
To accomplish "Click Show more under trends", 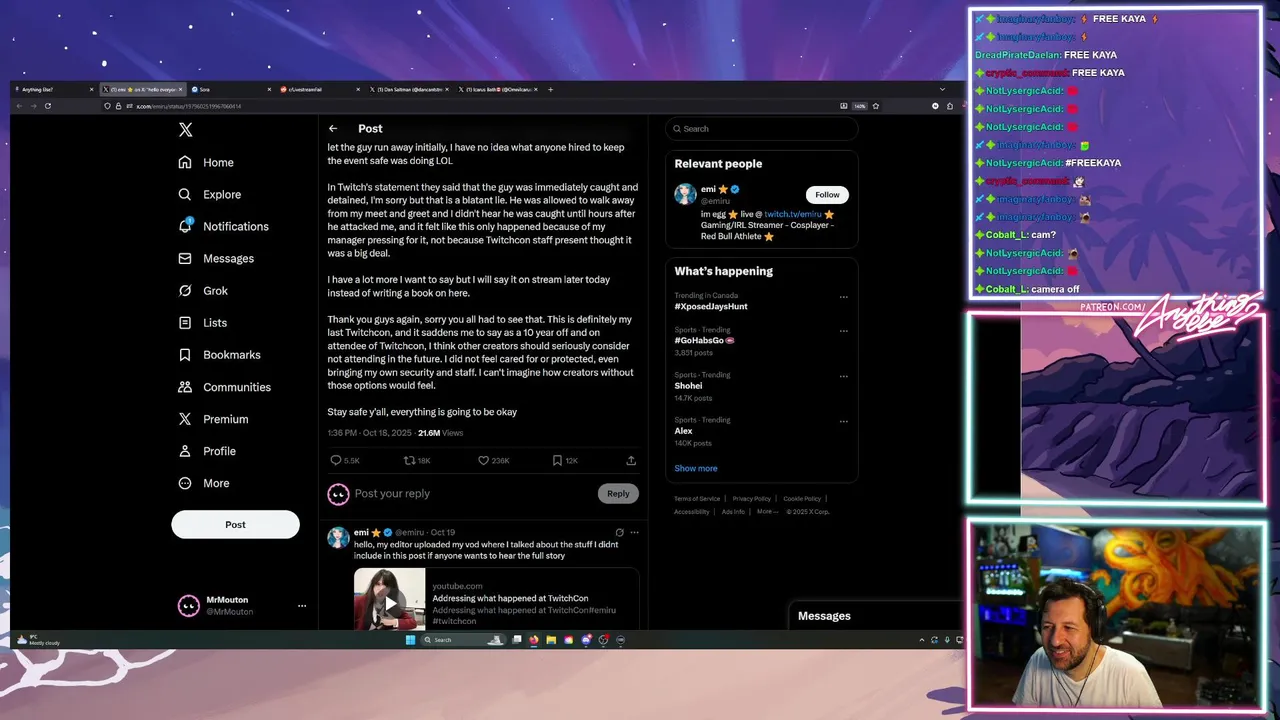I will [x=695, y=468].
